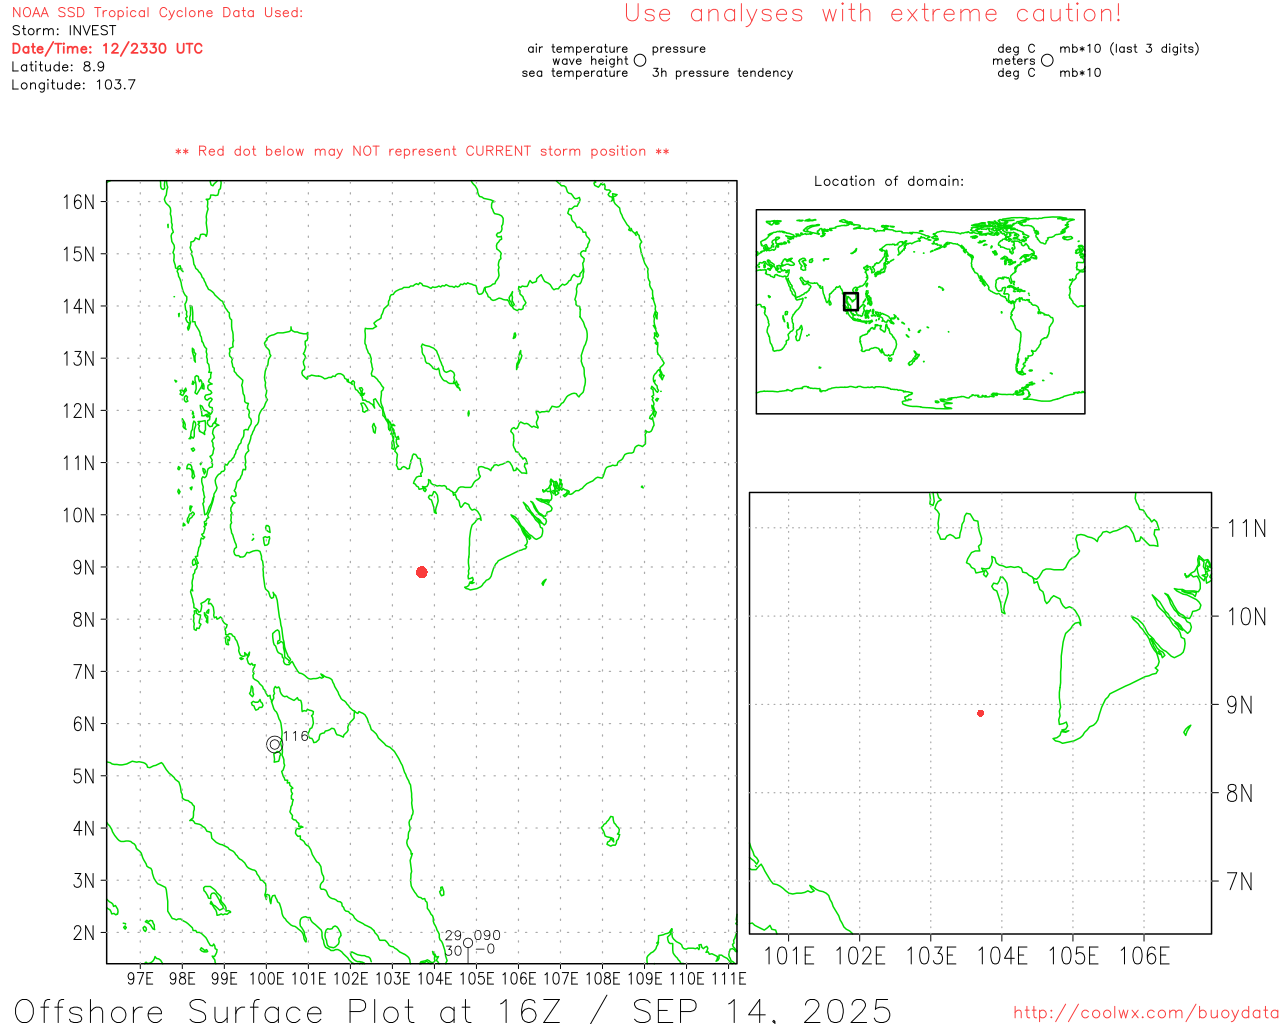
Task: Click the legend station circle beside 'wave height'
Action: click(x=640, y=60)
